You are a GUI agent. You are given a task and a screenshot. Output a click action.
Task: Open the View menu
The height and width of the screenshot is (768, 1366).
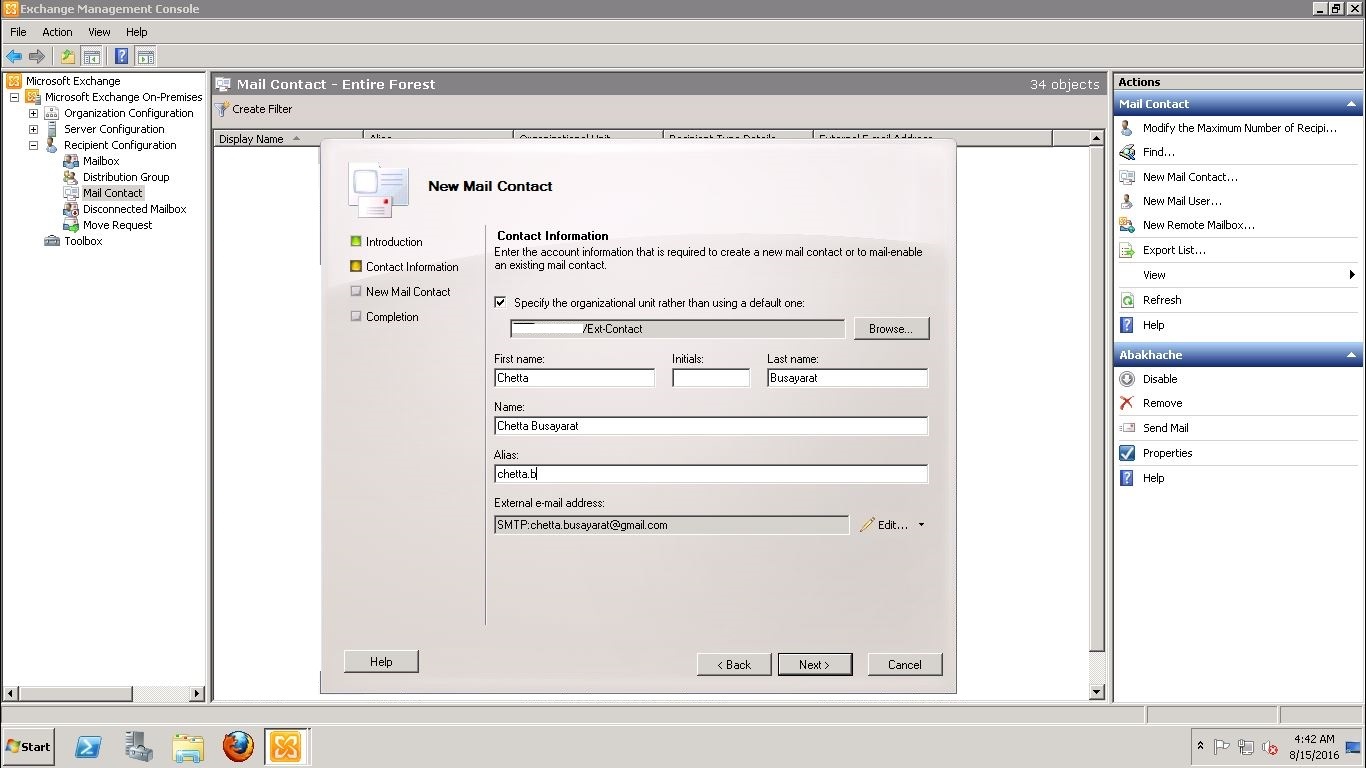pyautogui.click(x=99, y=32)
